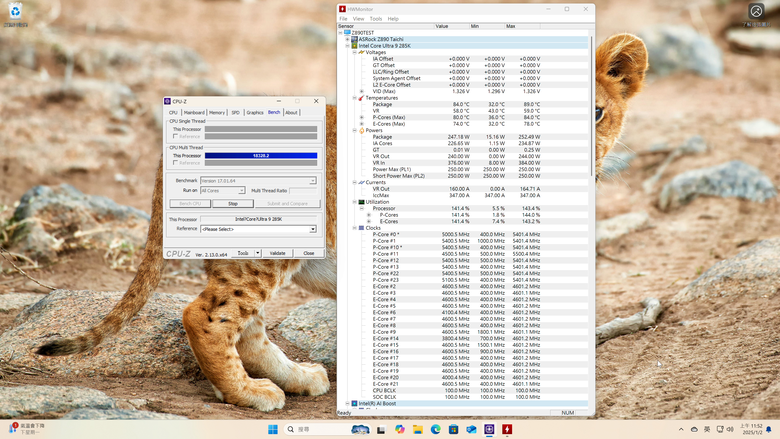This screenshot has height=439, width=780.
Task: Open Microsoft Store from the taskbar
Action: [453, 429]
